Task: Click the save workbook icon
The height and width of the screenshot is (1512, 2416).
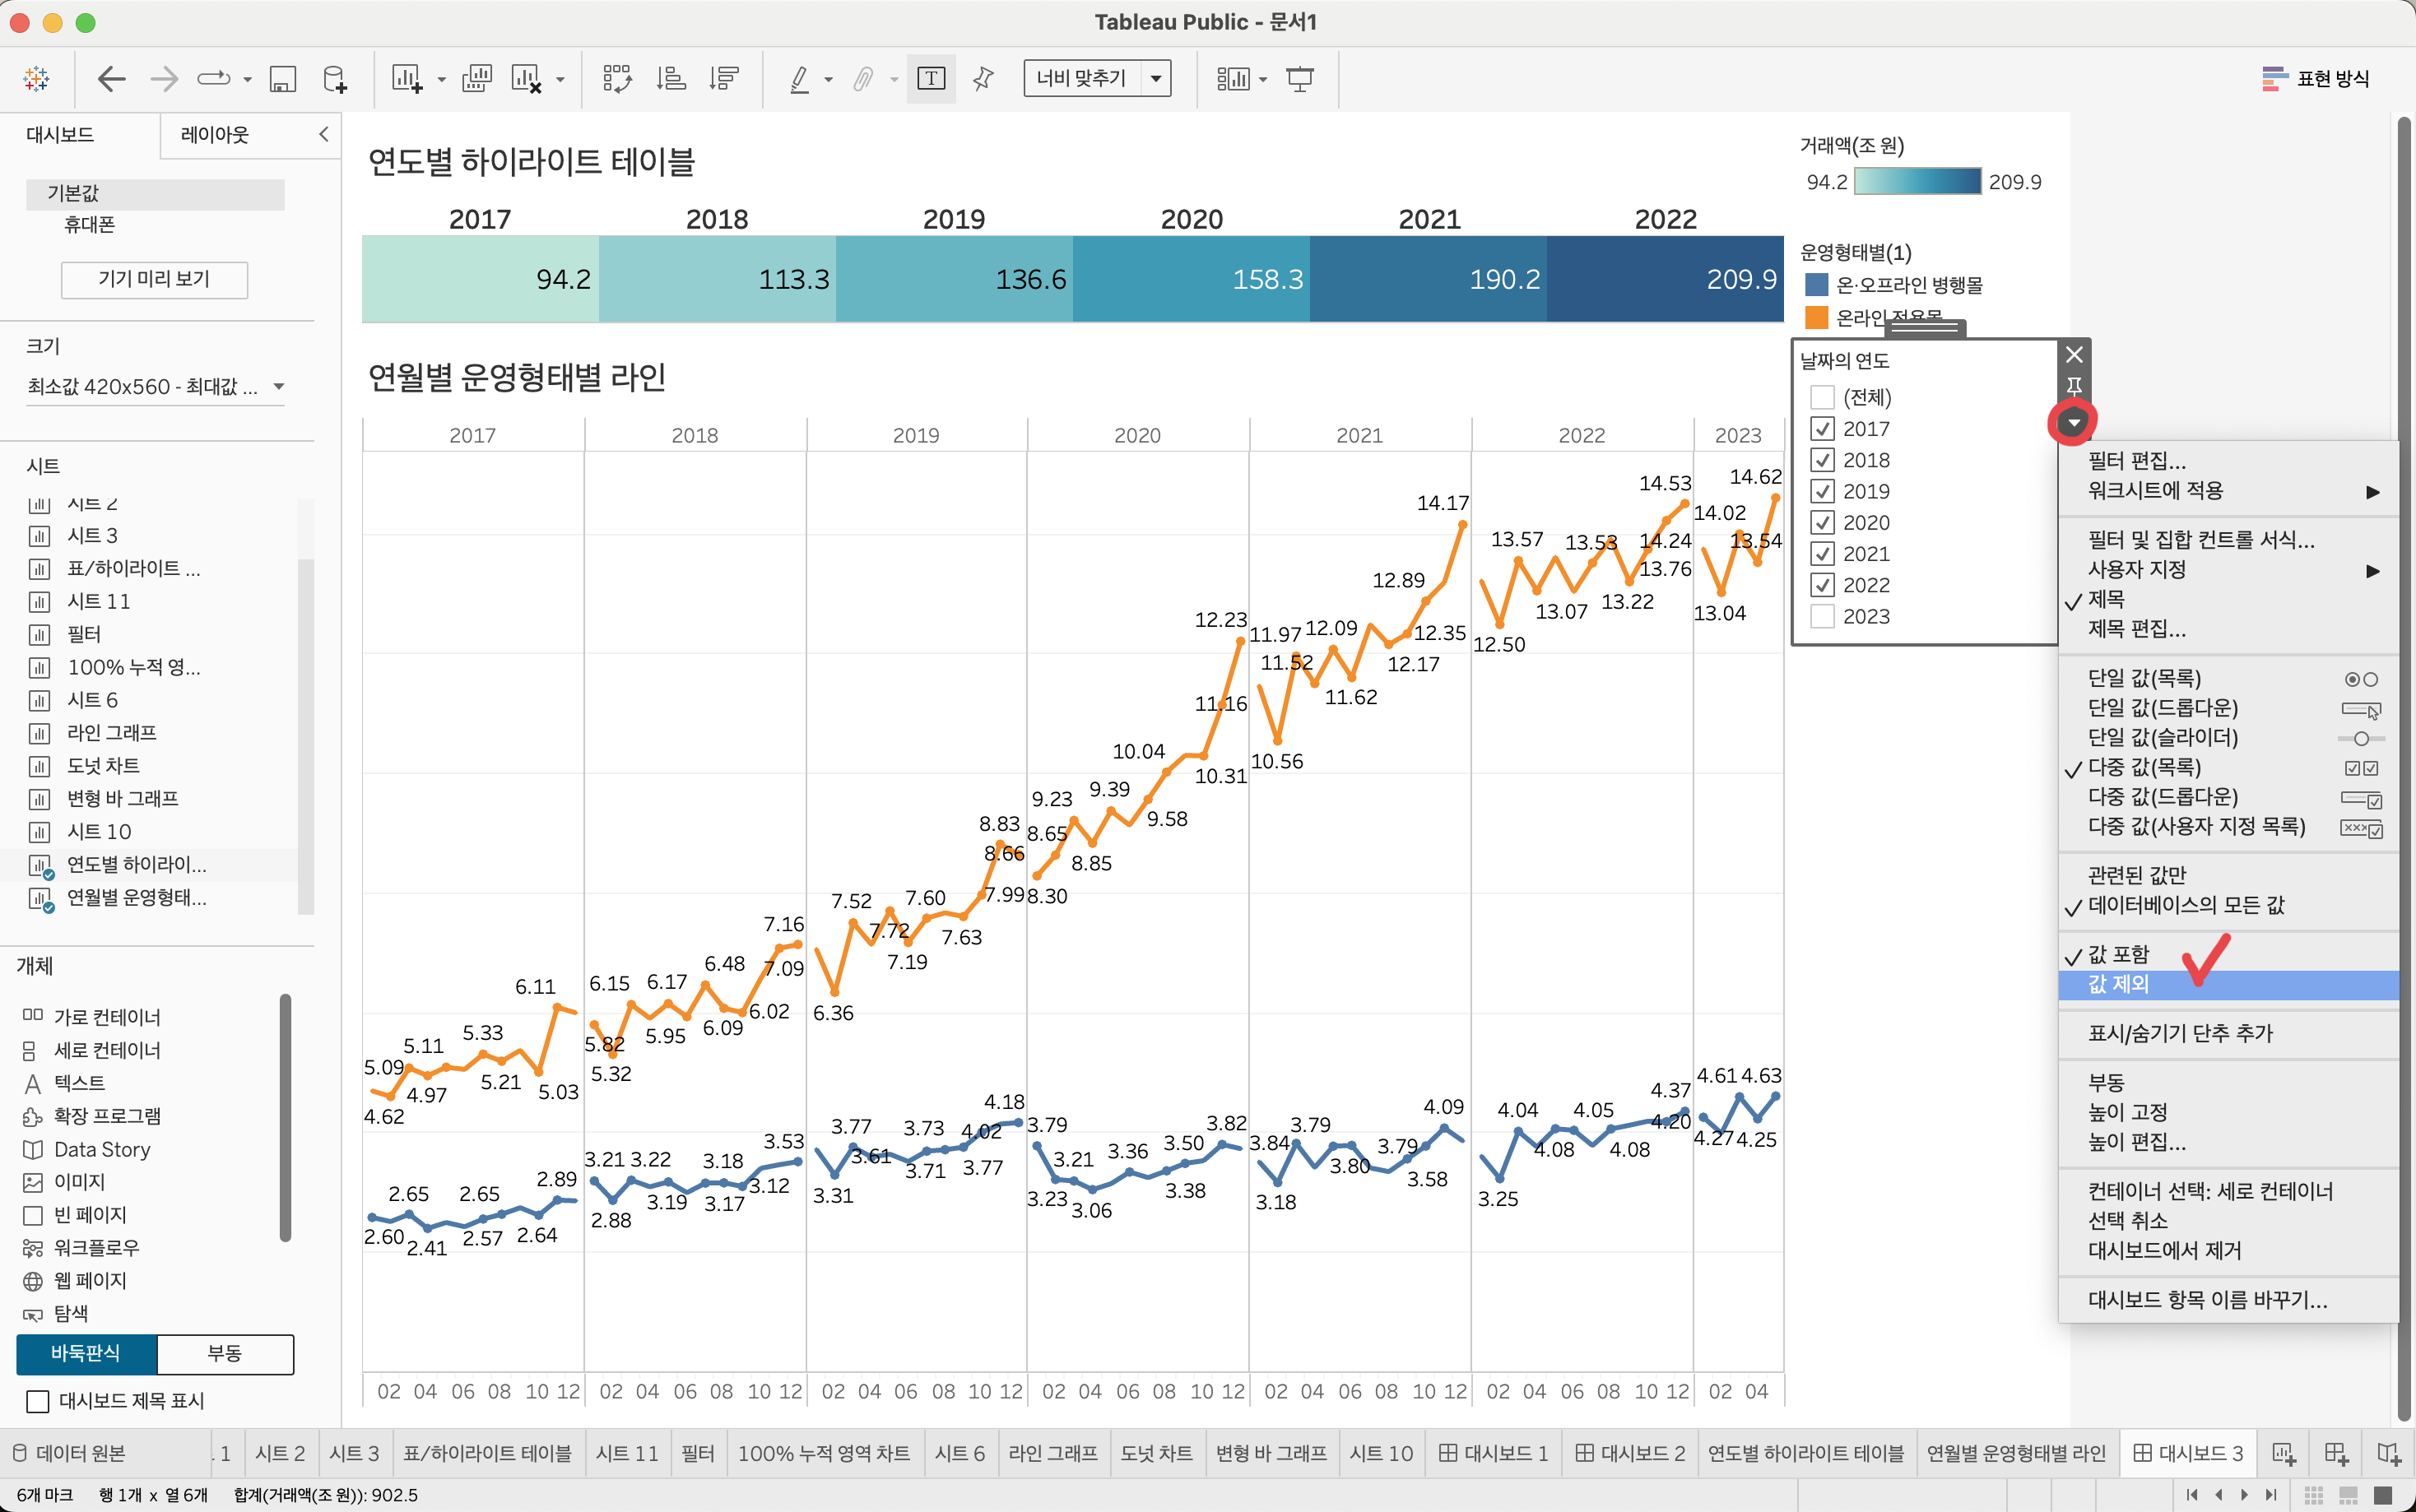Action: (x=283, y=79)
